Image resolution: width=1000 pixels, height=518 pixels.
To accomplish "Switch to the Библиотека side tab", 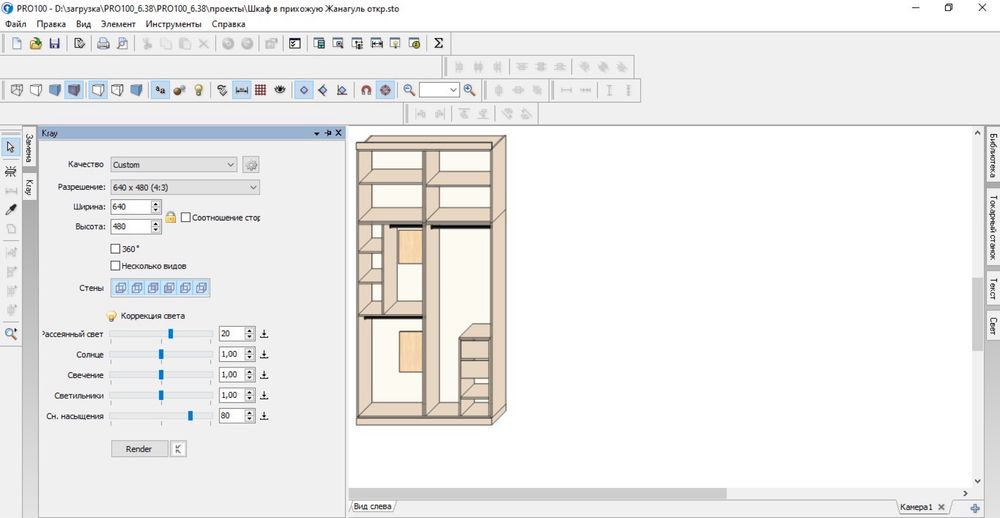I will (x=992, y=156).
